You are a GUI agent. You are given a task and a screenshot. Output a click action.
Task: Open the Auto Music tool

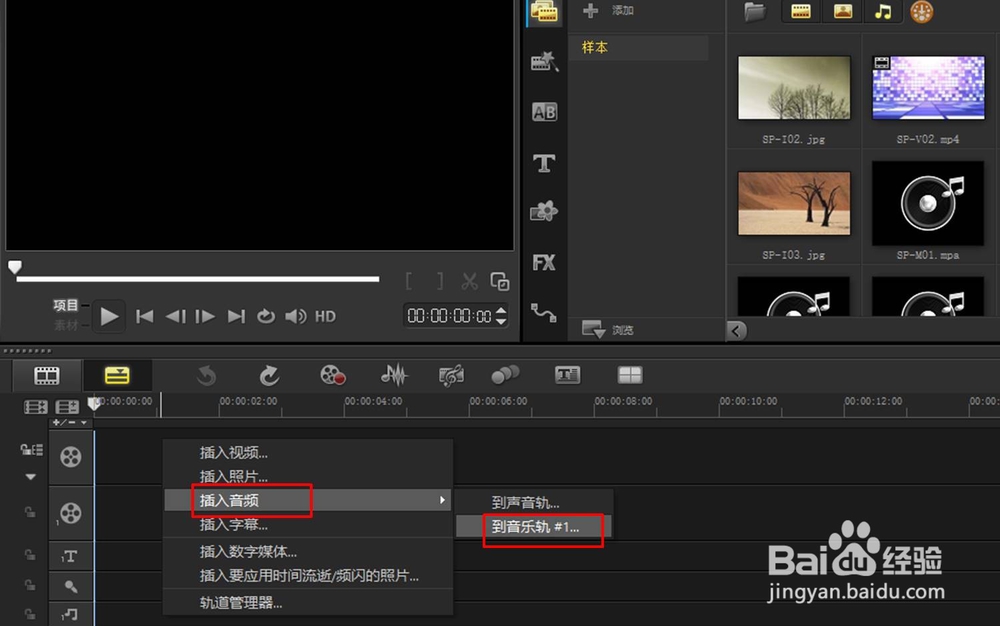450,374
